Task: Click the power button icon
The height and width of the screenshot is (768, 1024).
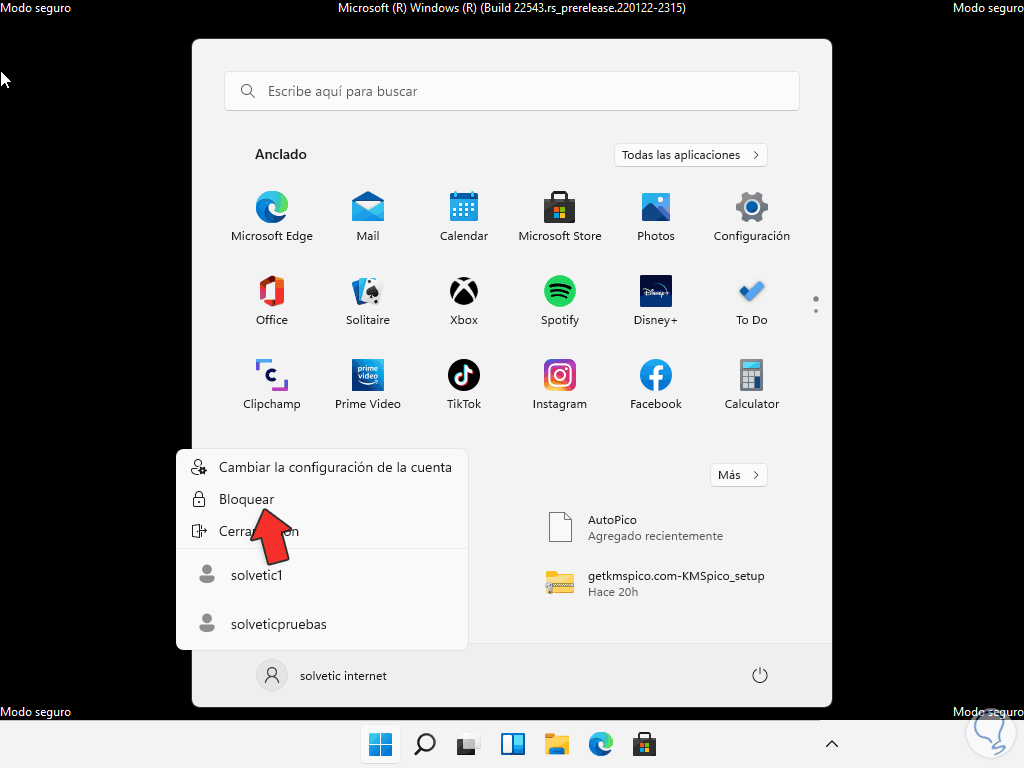Action: (x=760, y=675)
